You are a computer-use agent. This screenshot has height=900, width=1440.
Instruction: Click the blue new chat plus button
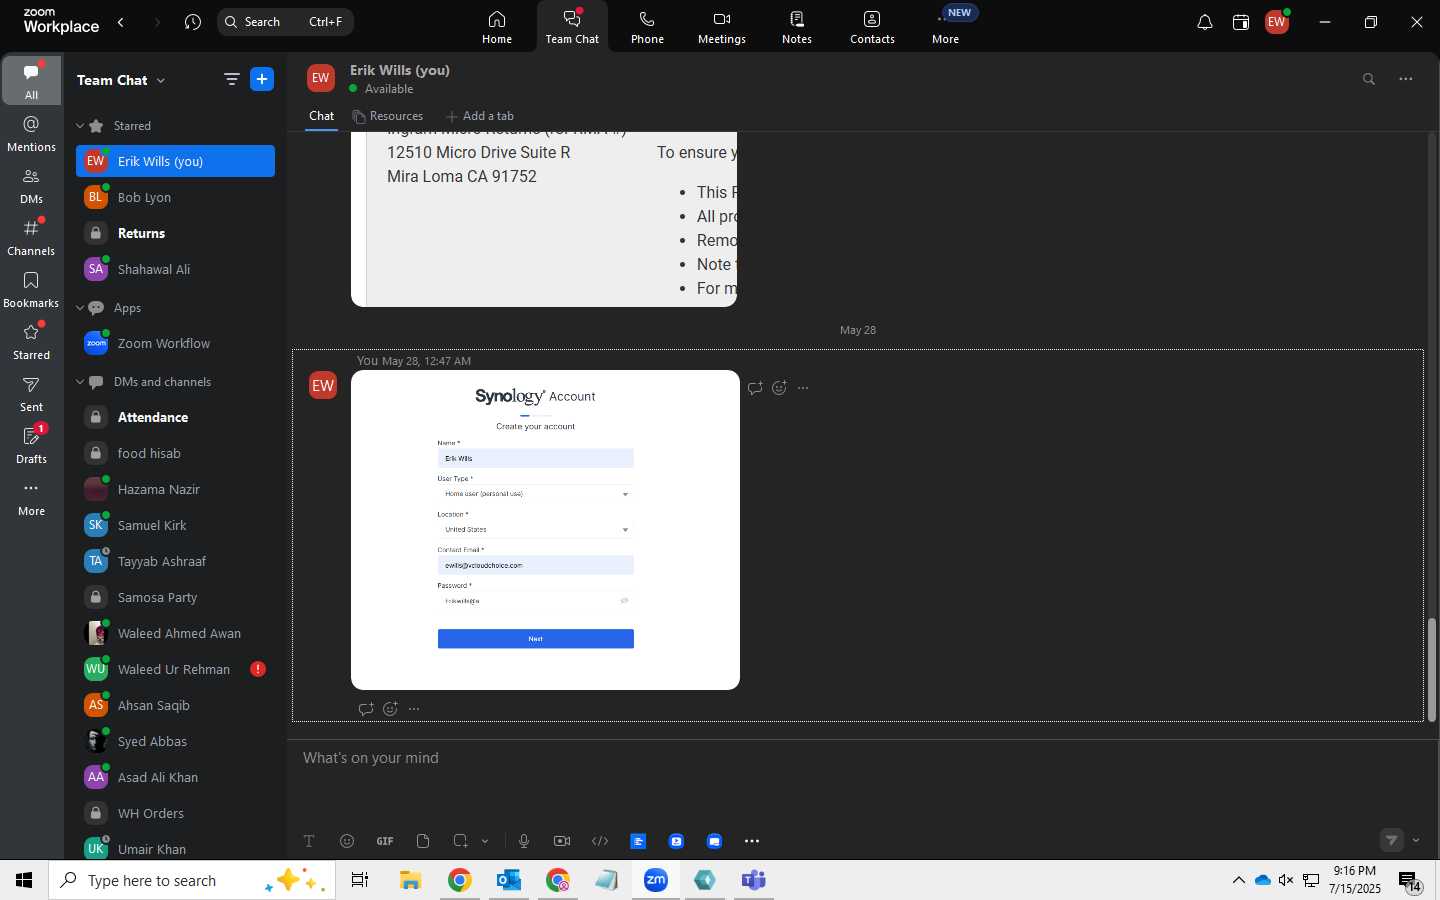point(262,80)
